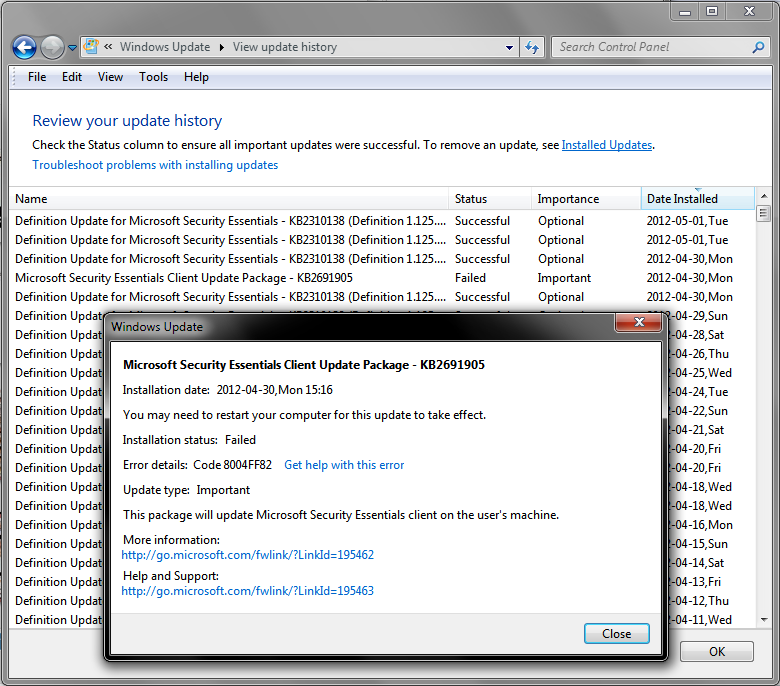Open the Help menu
780x686 pixels.
tap(196, 77)
